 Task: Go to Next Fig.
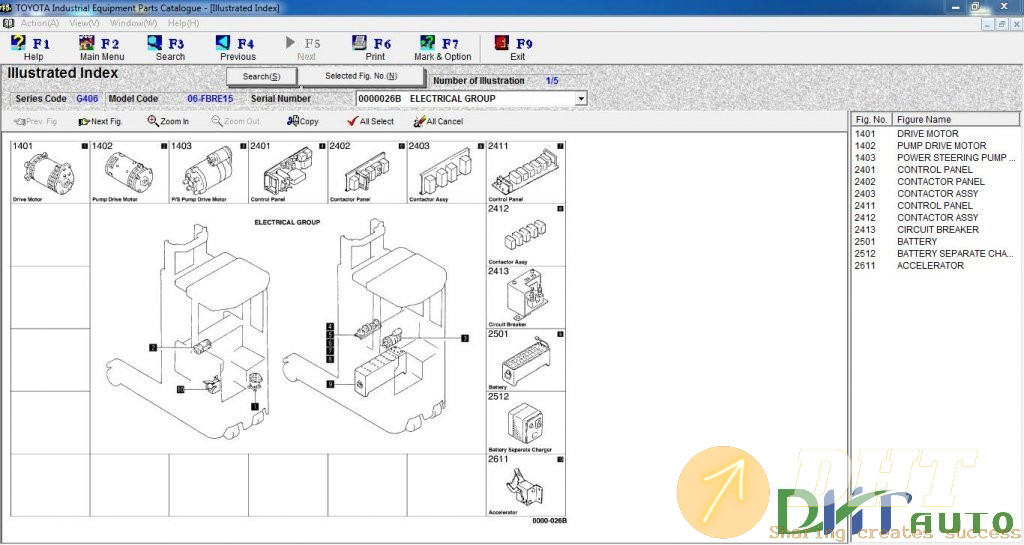point(100,121)
